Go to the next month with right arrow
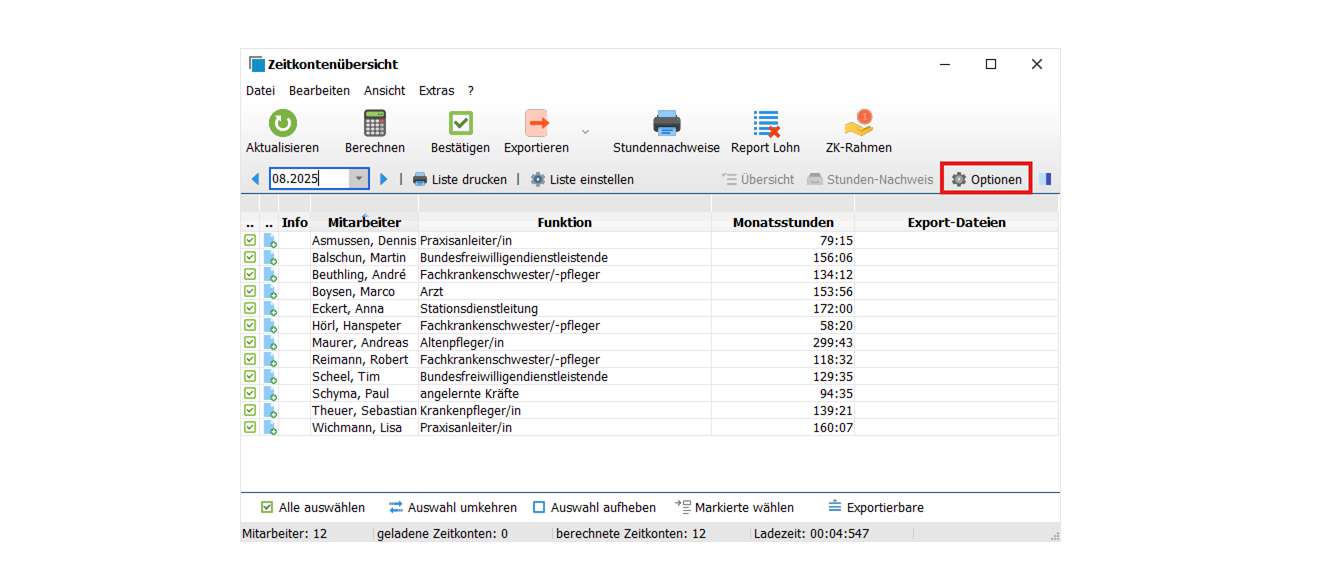Viewport: 1317px width, 563px height. pyautogui.click(x=384, y=179)
